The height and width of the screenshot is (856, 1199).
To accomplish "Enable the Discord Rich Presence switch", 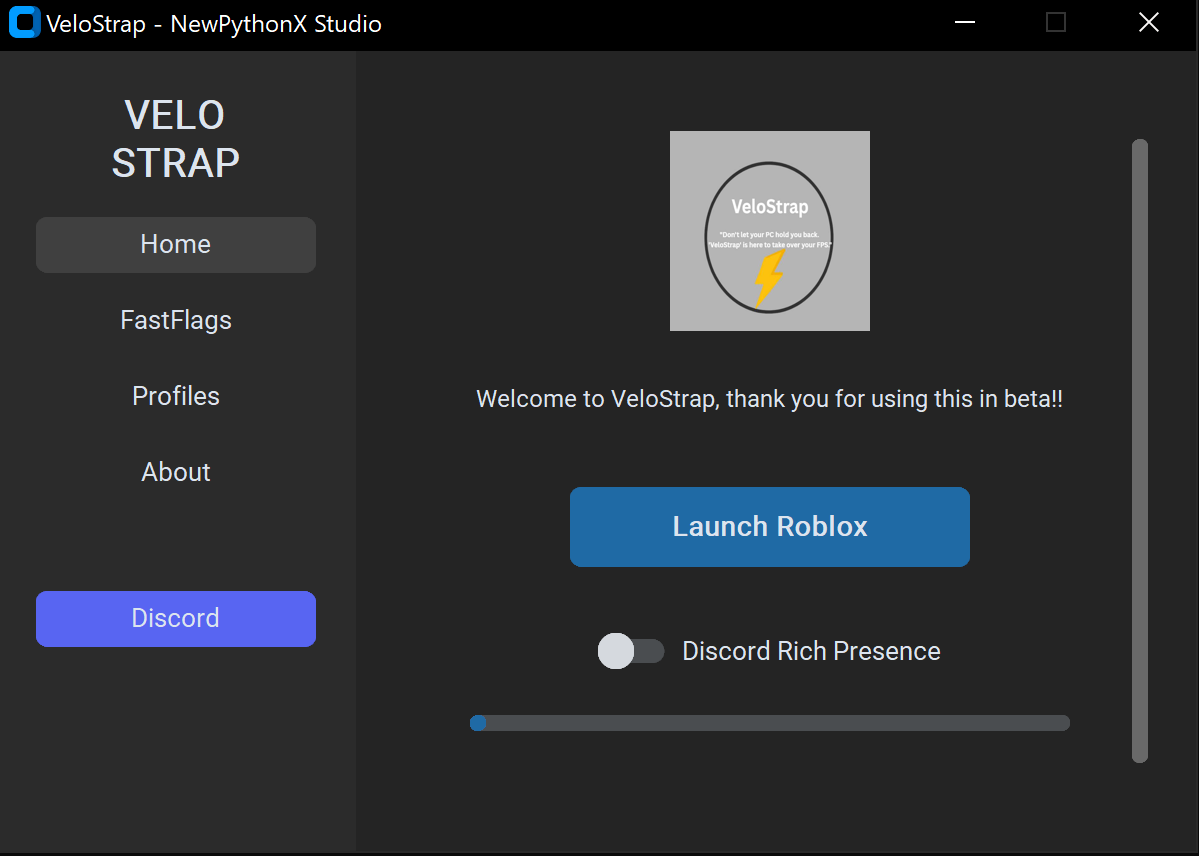I will (631, 651).
